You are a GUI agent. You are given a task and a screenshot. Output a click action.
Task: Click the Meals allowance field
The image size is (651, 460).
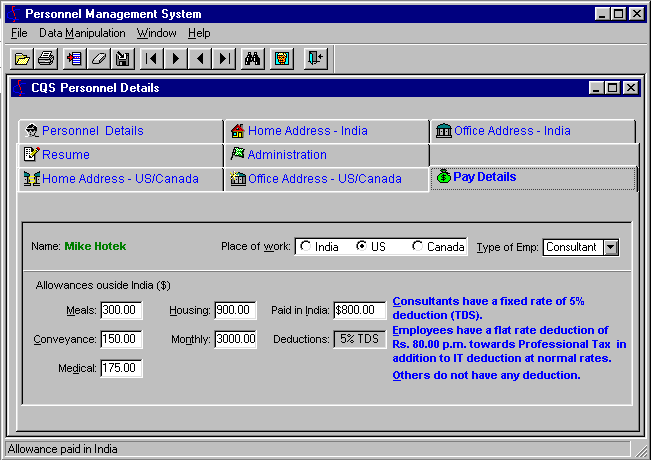tap(121, 310)
